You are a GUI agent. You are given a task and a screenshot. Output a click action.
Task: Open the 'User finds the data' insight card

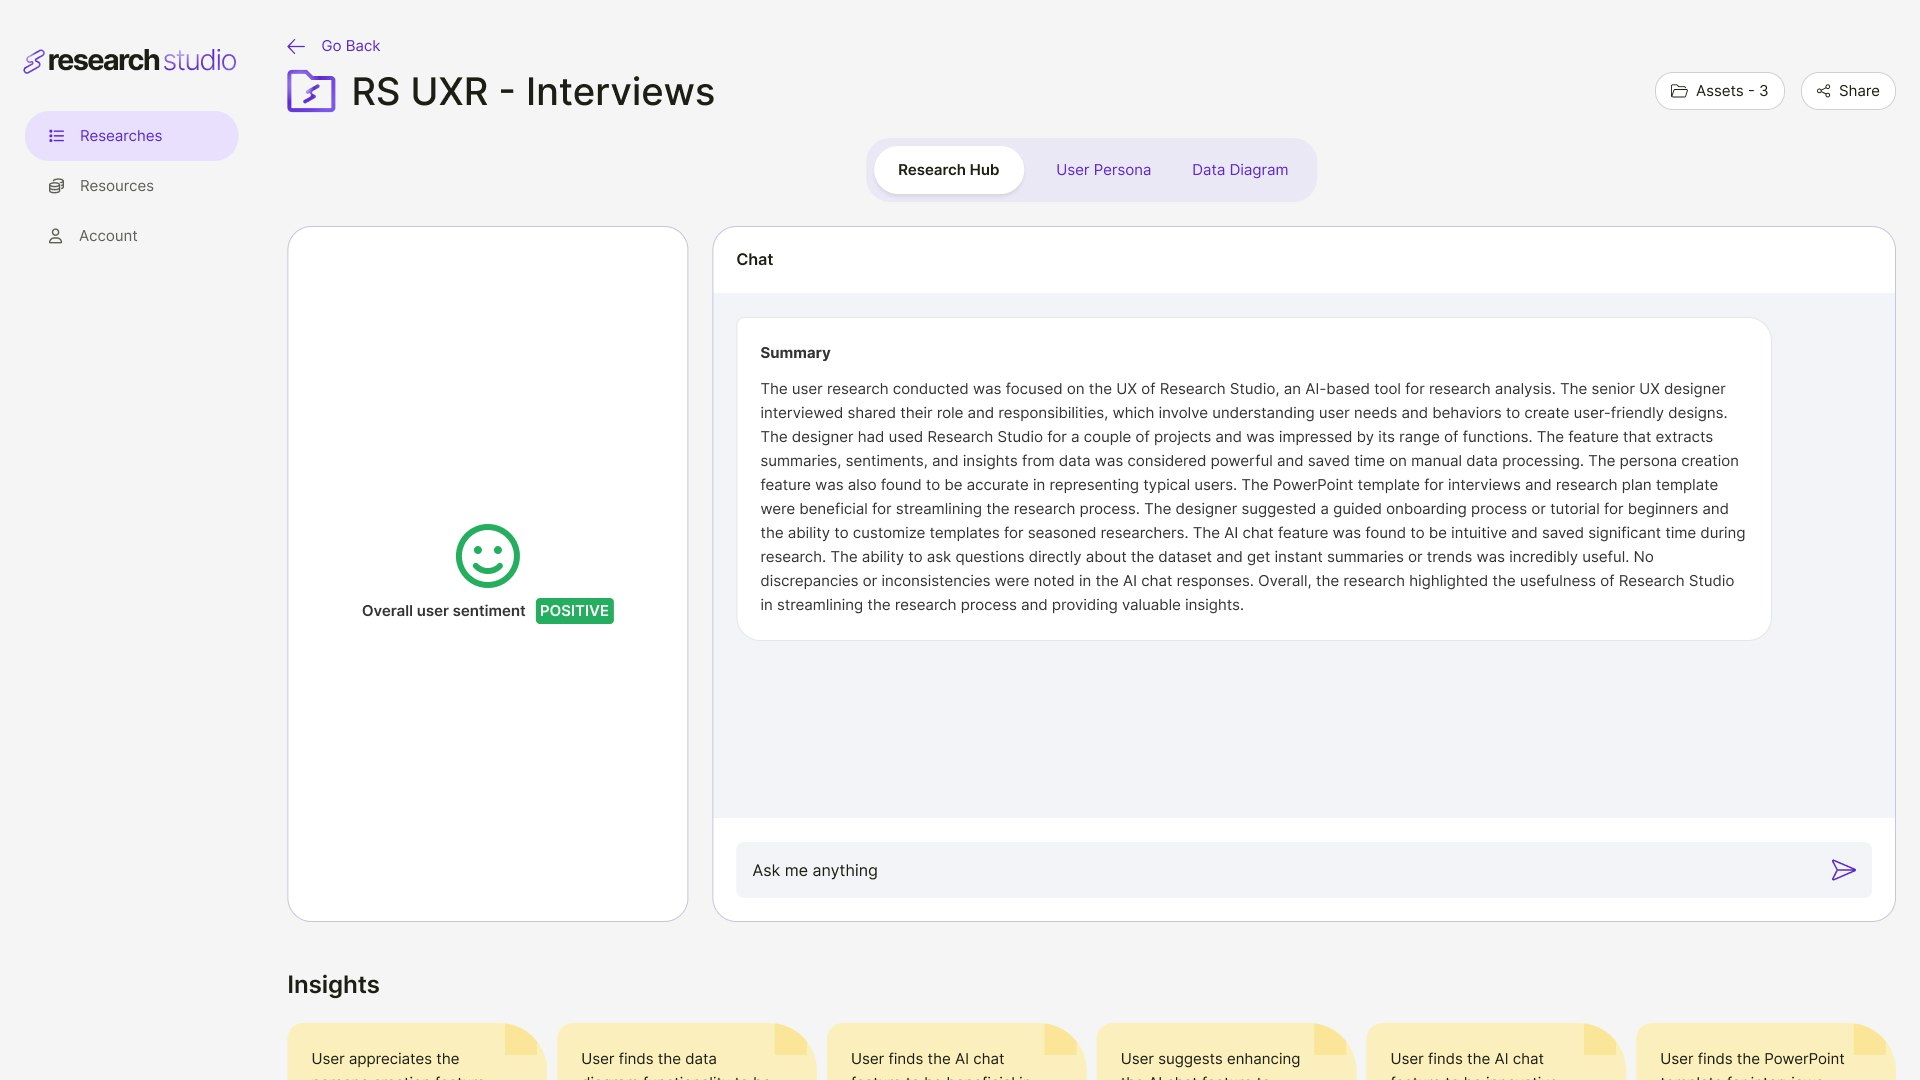[686, 1052]
